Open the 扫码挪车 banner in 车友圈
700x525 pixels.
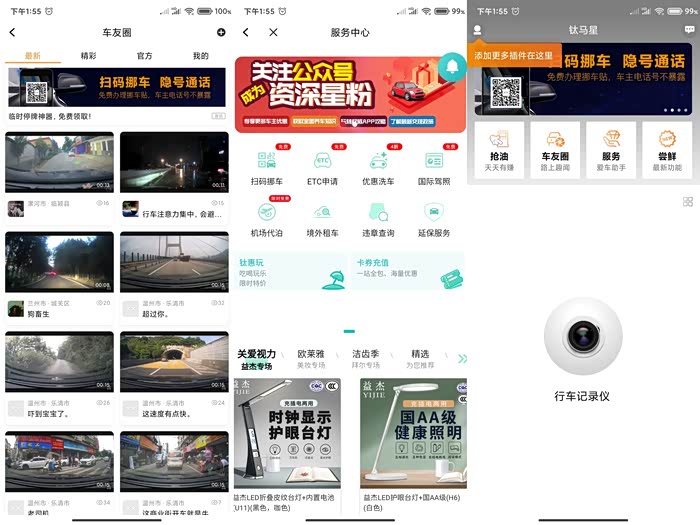coord(117,87)
